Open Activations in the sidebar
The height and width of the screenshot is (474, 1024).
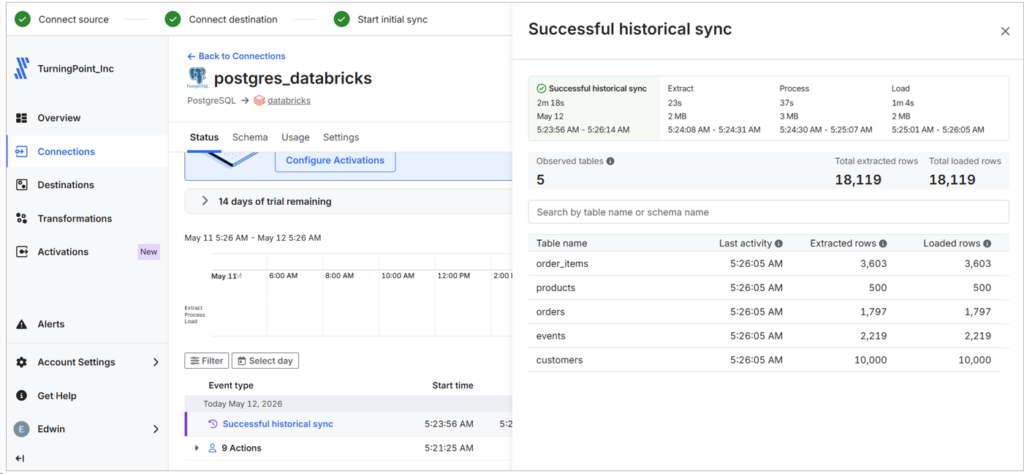63,252
